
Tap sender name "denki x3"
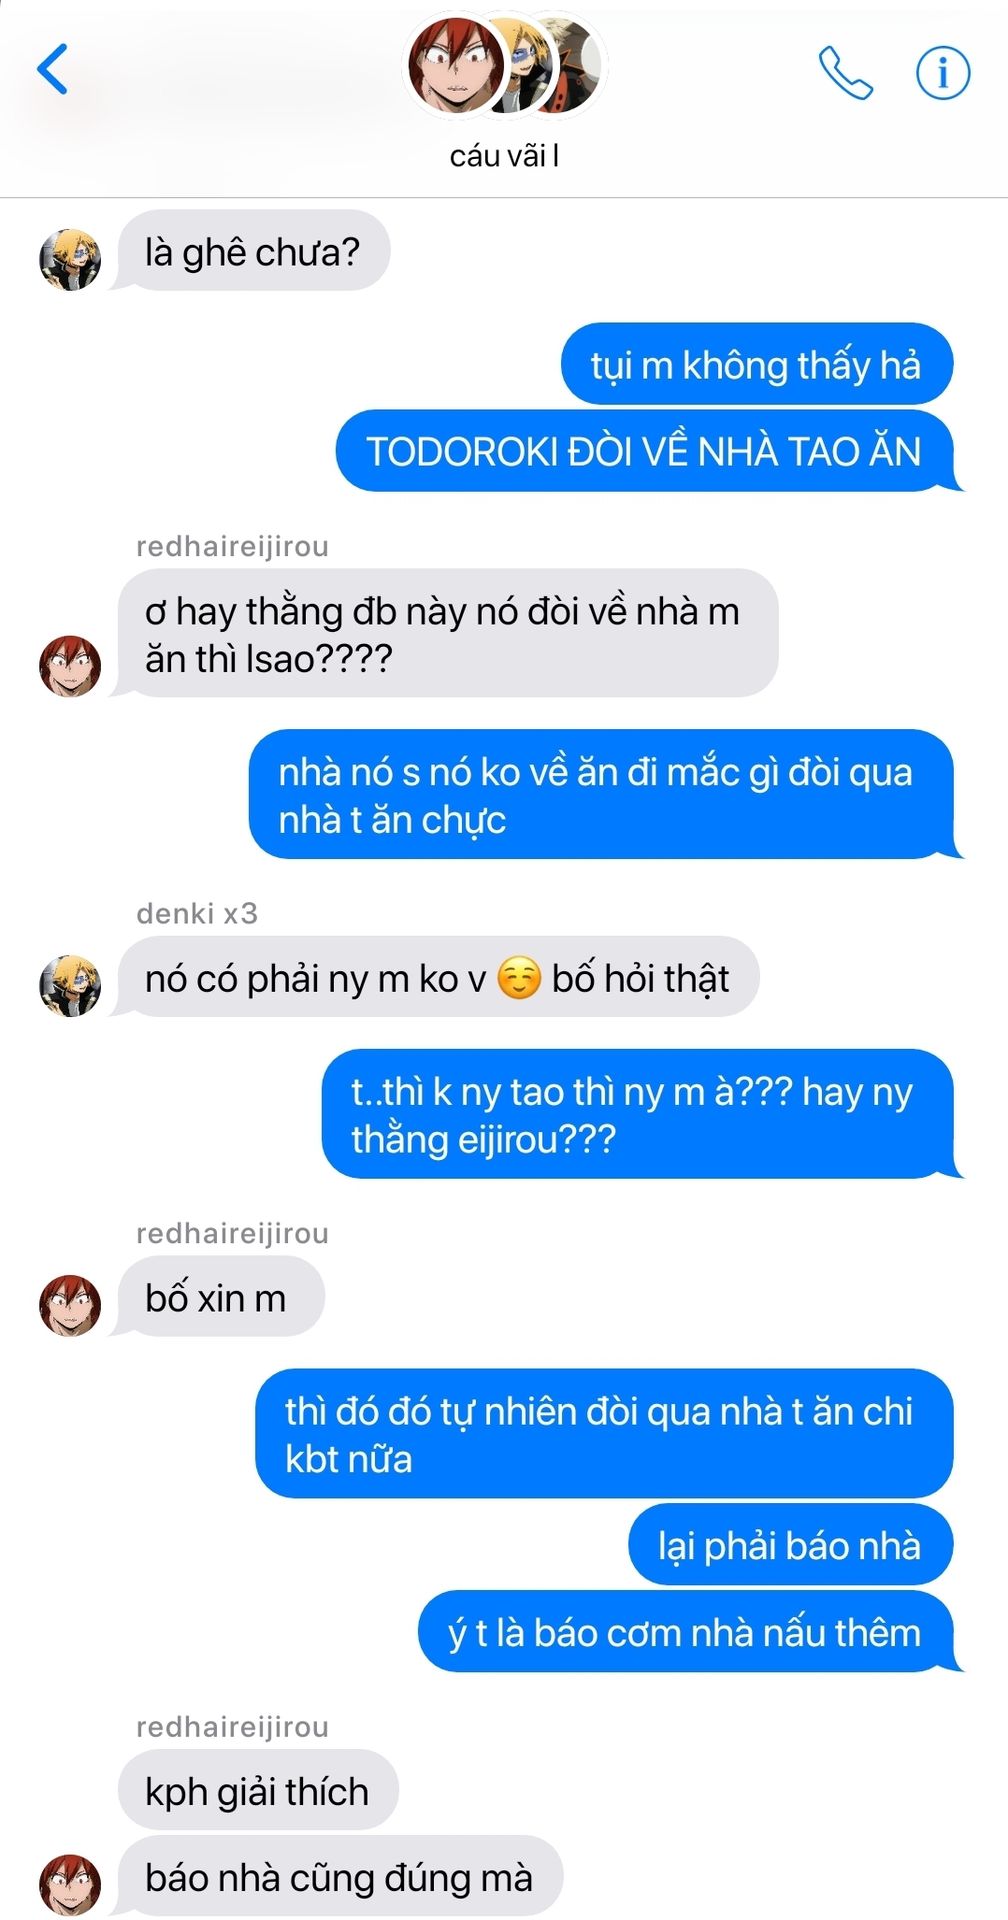click(197, 913)
